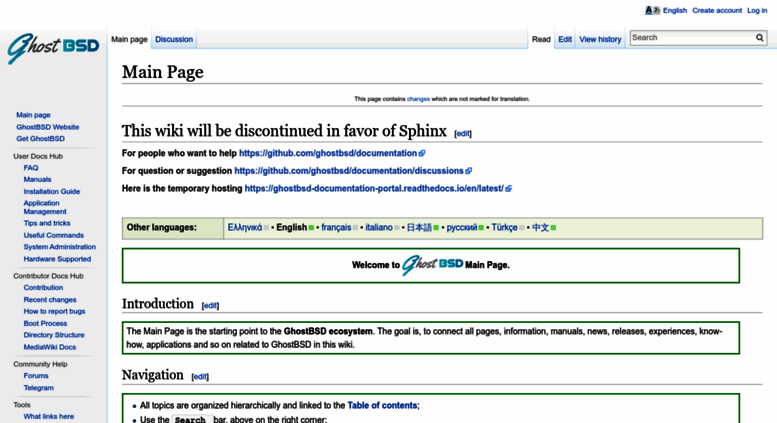Go to Main page in sidebar
Viewport: 777px width, 423px height.
click(x=33, y=115)
